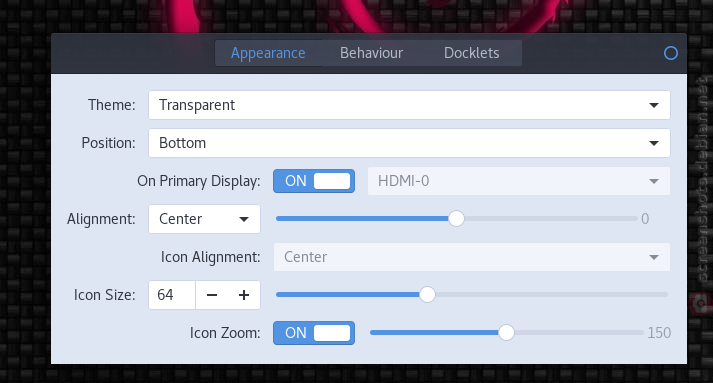Click the Icon Size slider handle
This screenshot has width=713, height=383.
(x=427, y=295)
